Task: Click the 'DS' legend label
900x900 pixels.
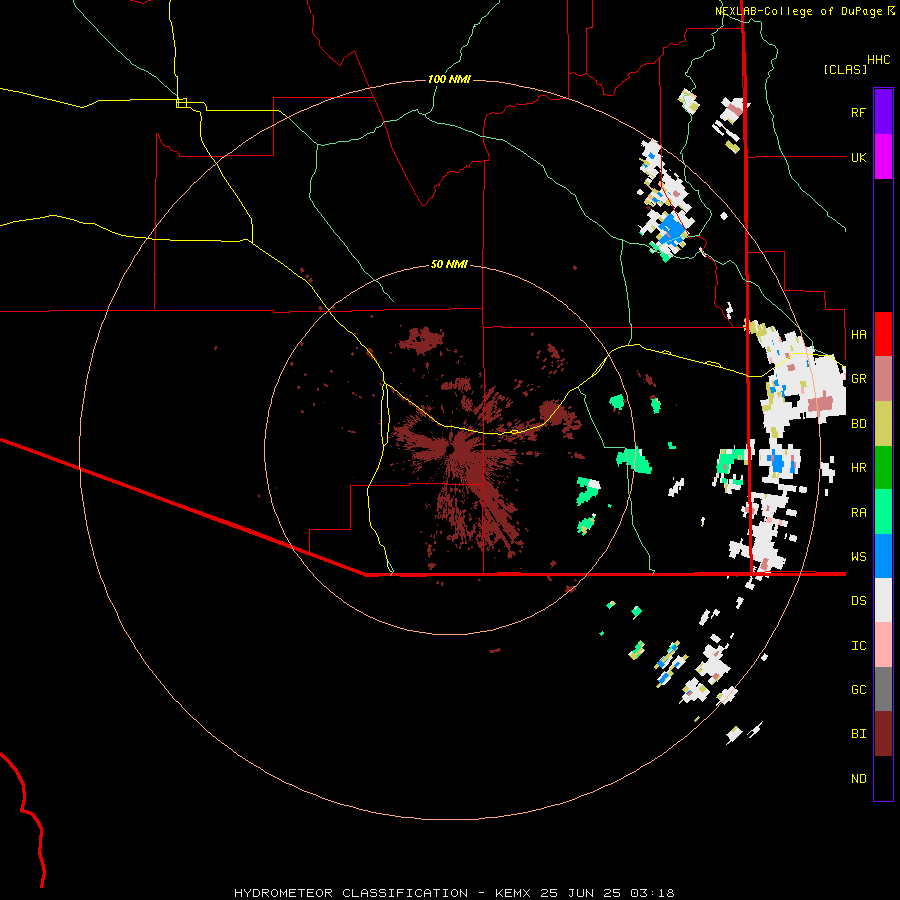Action: click(x=858, y=600)
